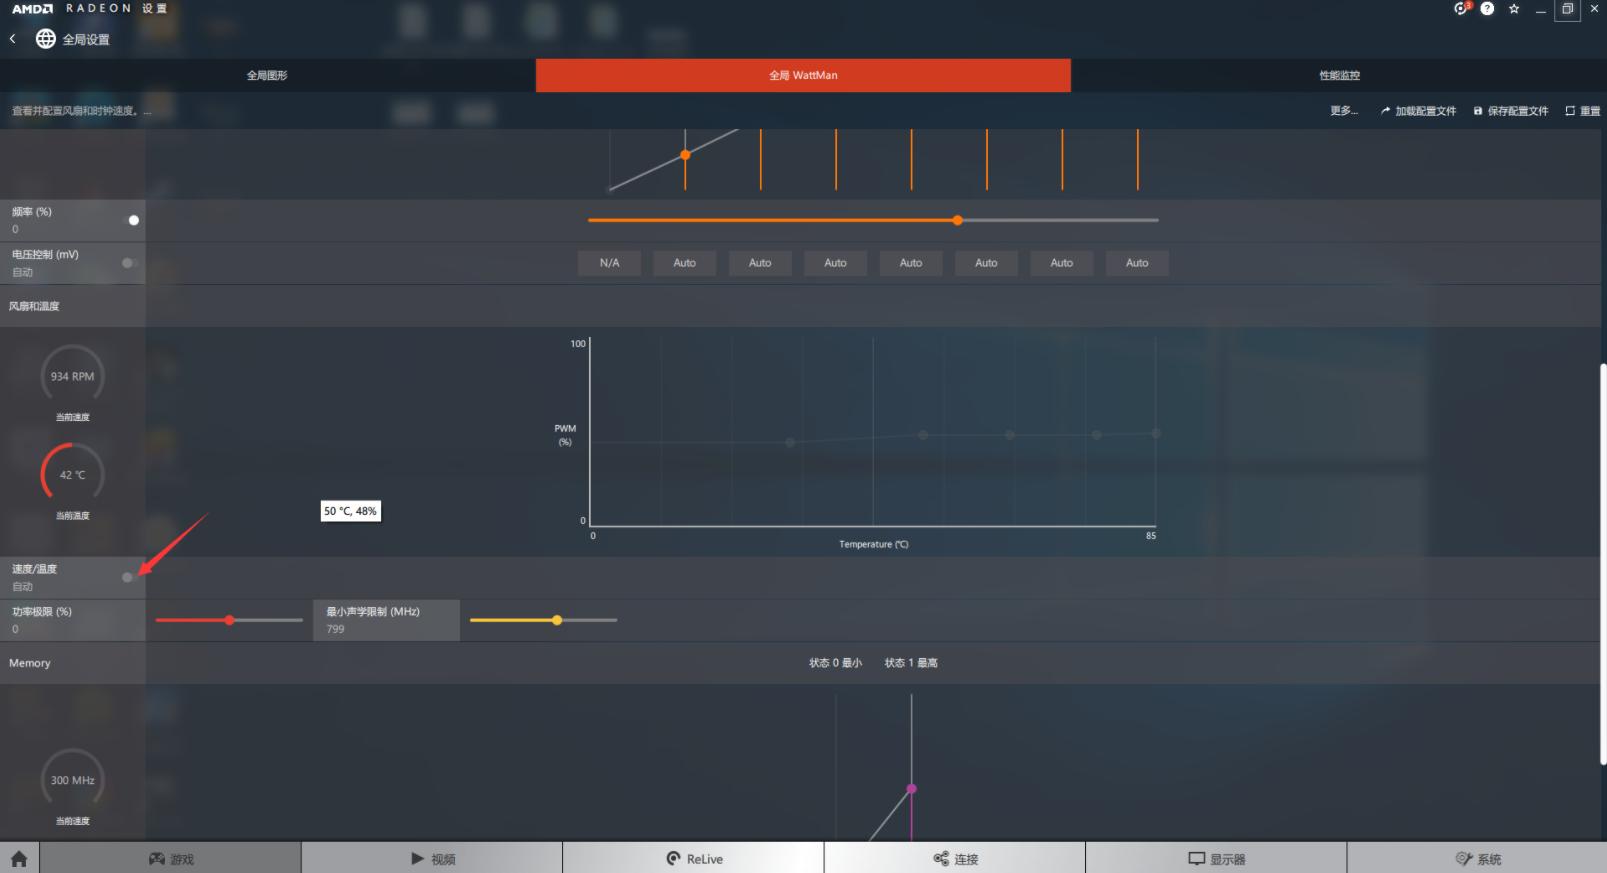Toggle the 速度/温度 auto switch
1607x873 pixels.
(x=128, y=577)
